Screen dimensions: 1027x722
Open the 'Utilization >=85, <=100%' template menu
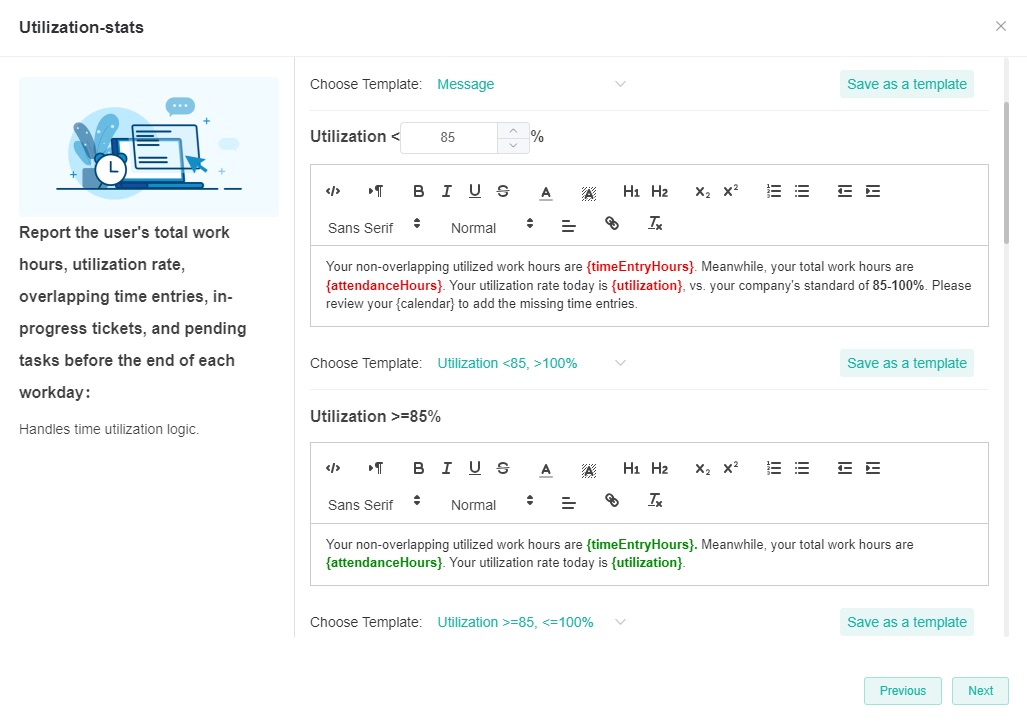530,622
